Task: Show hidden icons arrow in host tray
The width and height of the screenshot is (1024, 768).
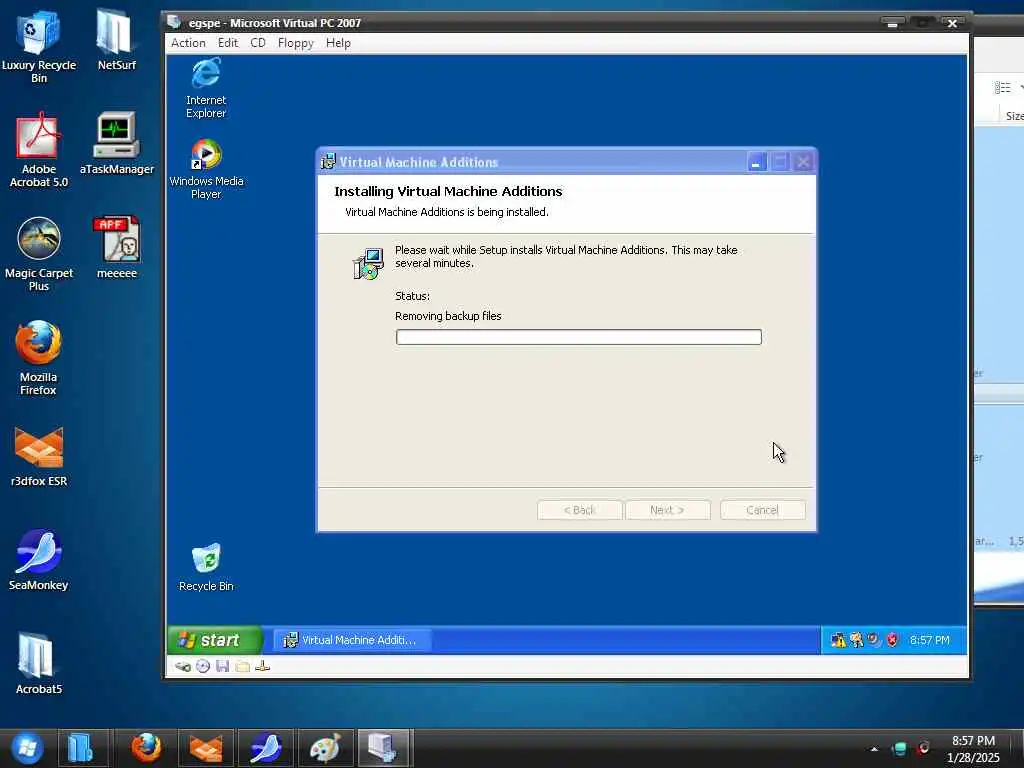Action: [874, 749]
